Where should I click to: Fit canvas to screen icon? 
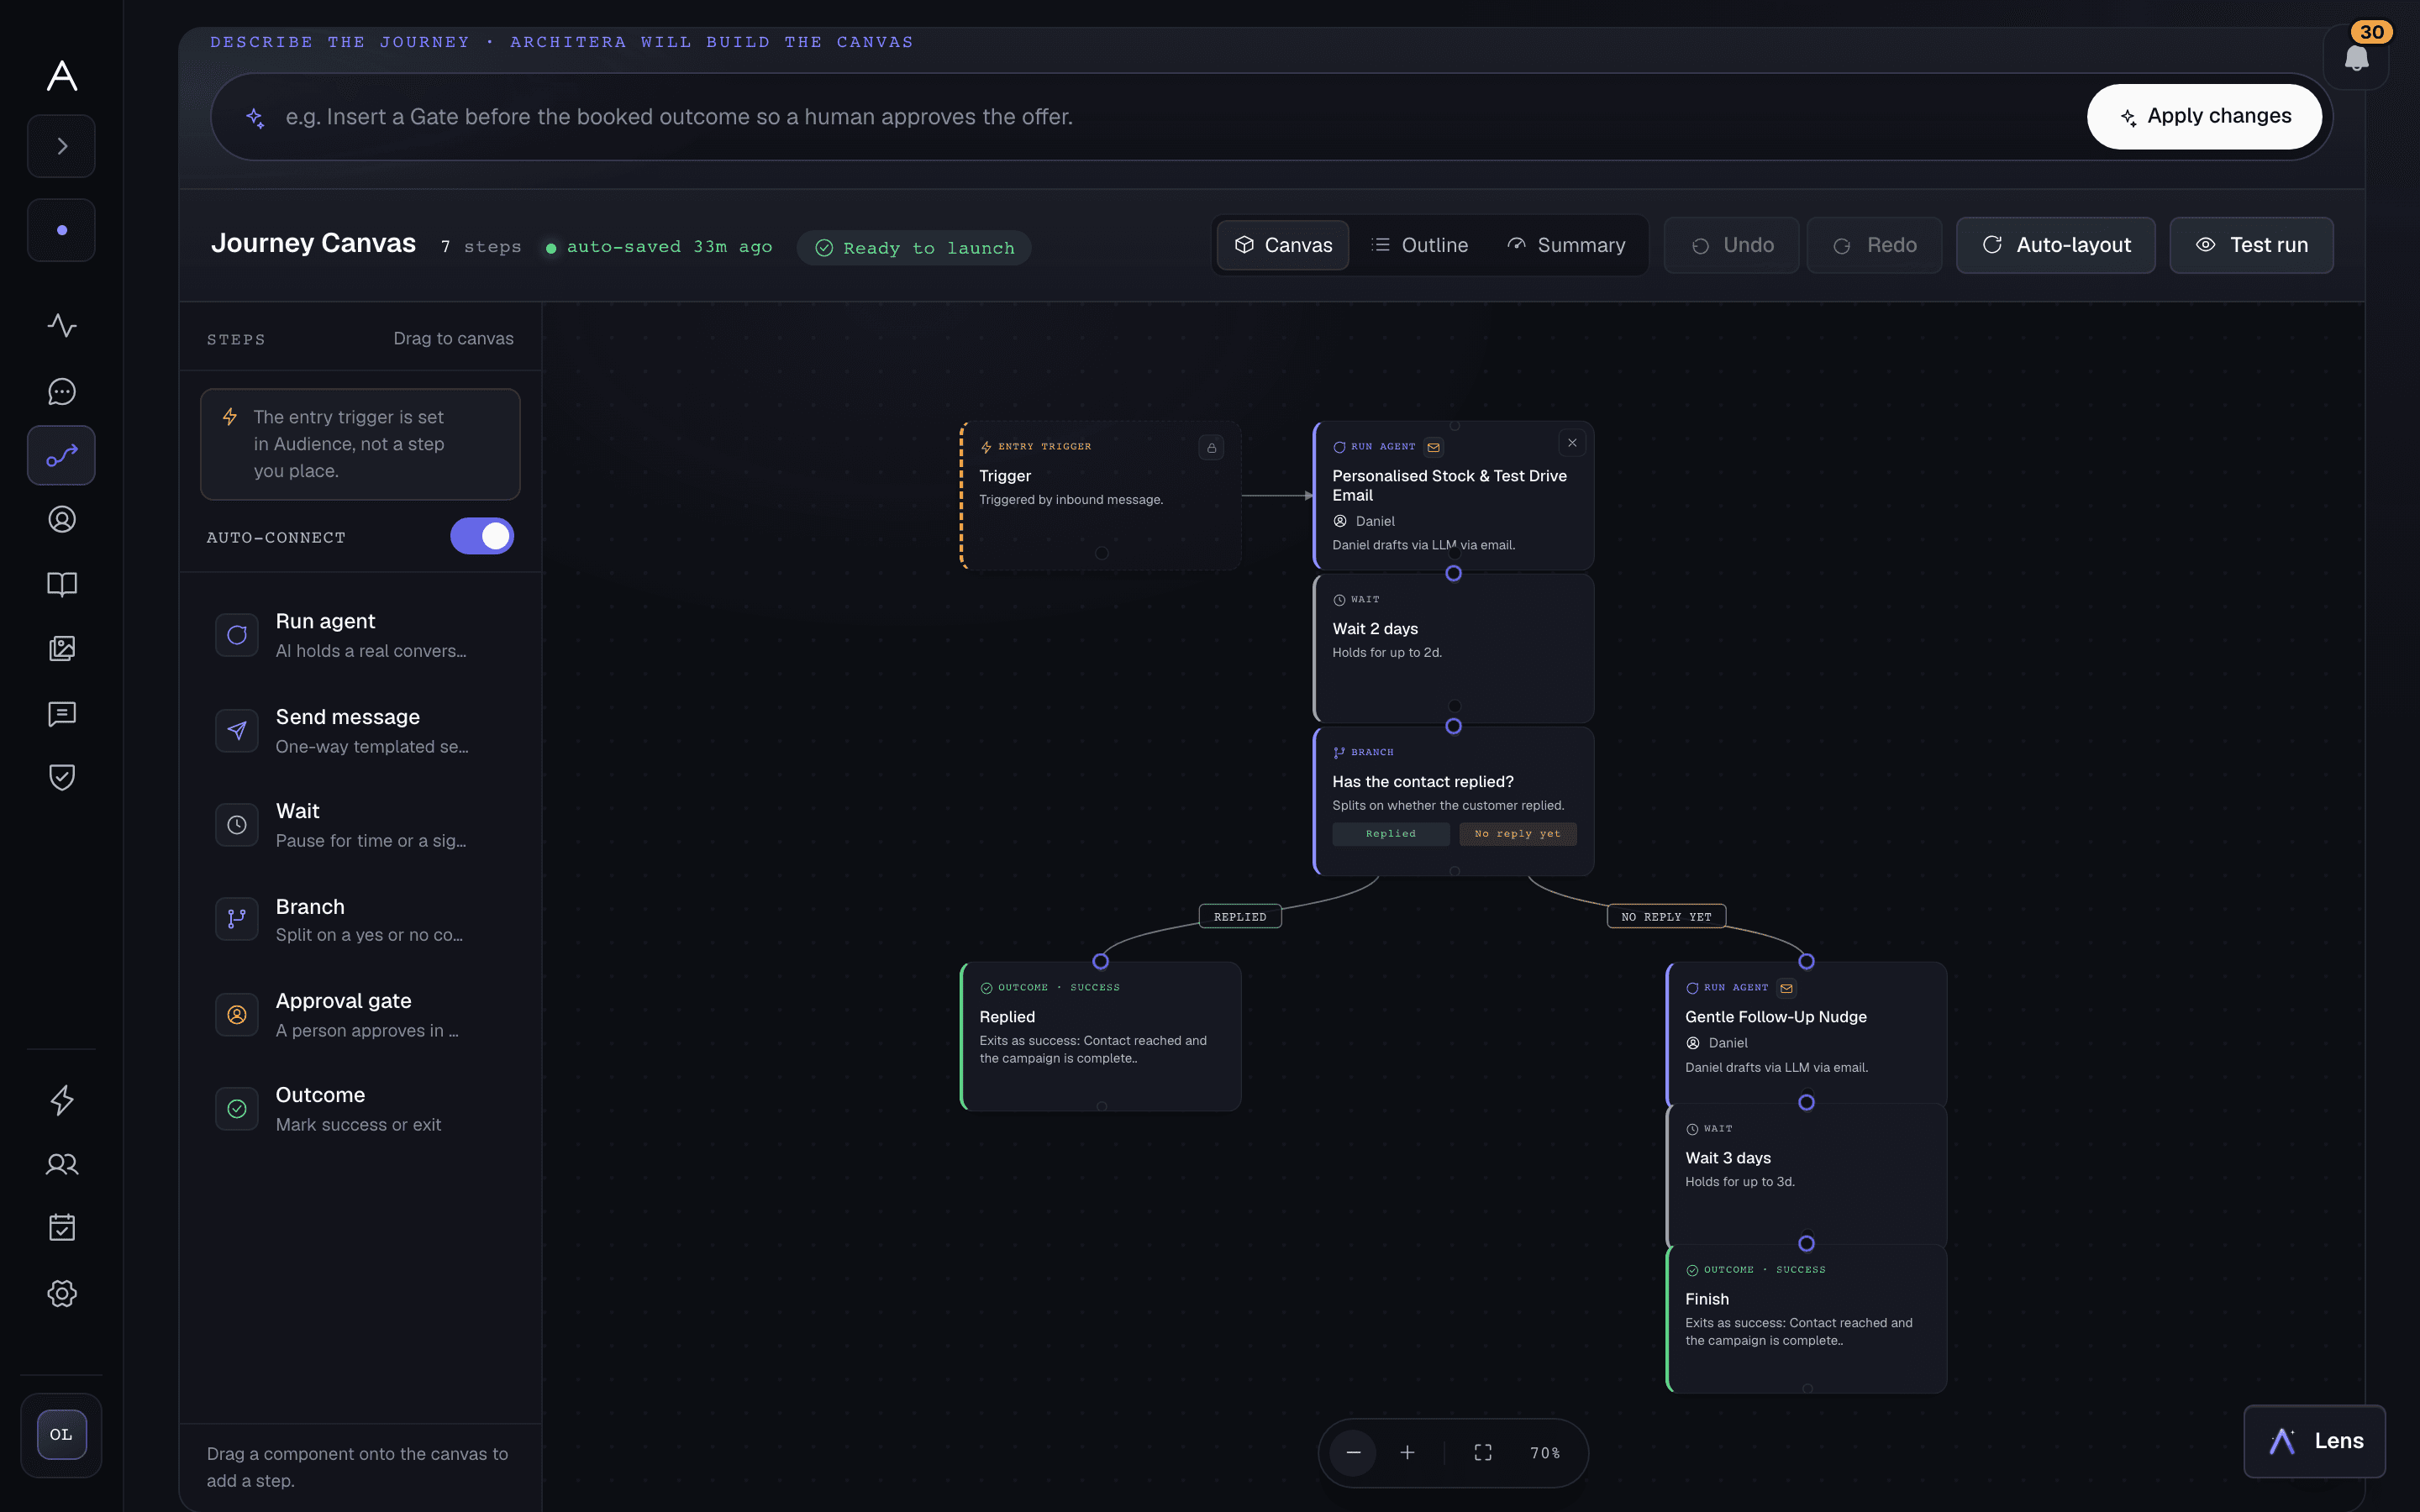click(x=1483, y=1452)
